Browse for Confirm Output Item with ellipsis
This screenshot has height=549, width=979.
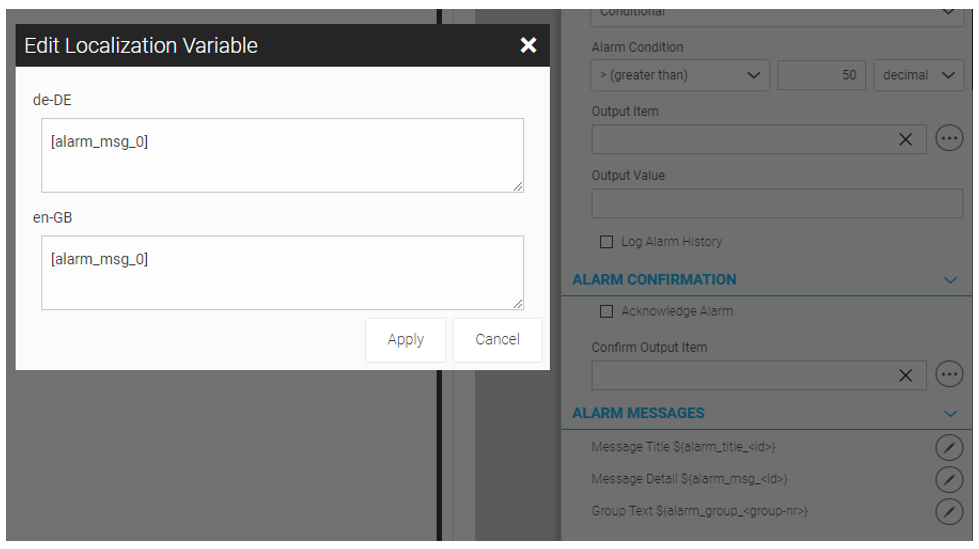click(x=949, y=373)
